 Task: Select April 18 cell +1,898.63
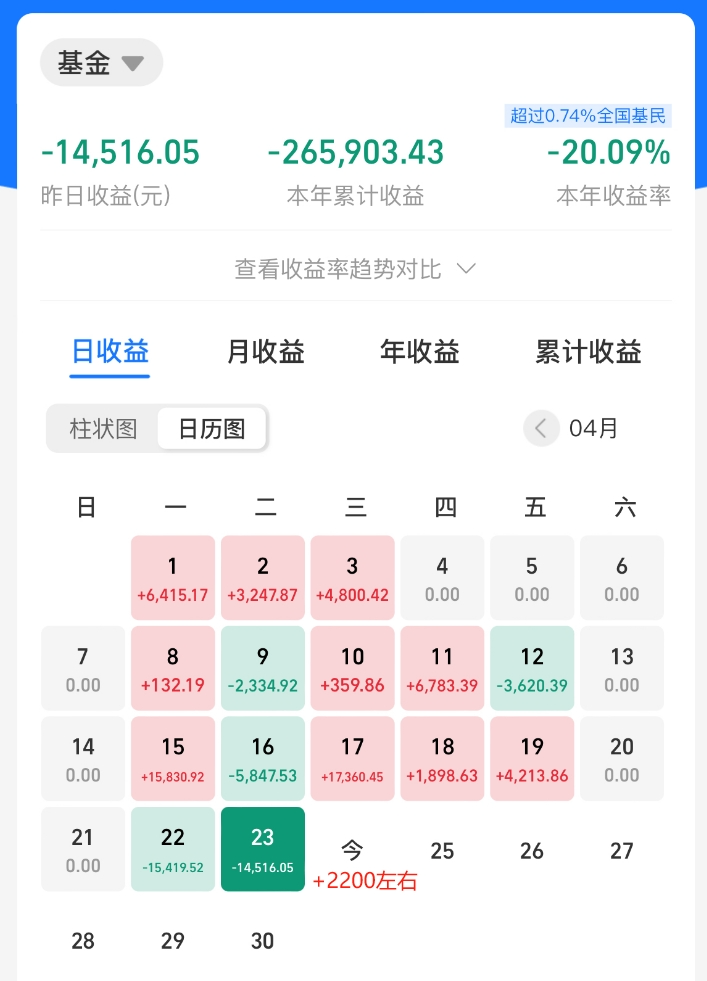pyautogui.click(x=442, y=758)
